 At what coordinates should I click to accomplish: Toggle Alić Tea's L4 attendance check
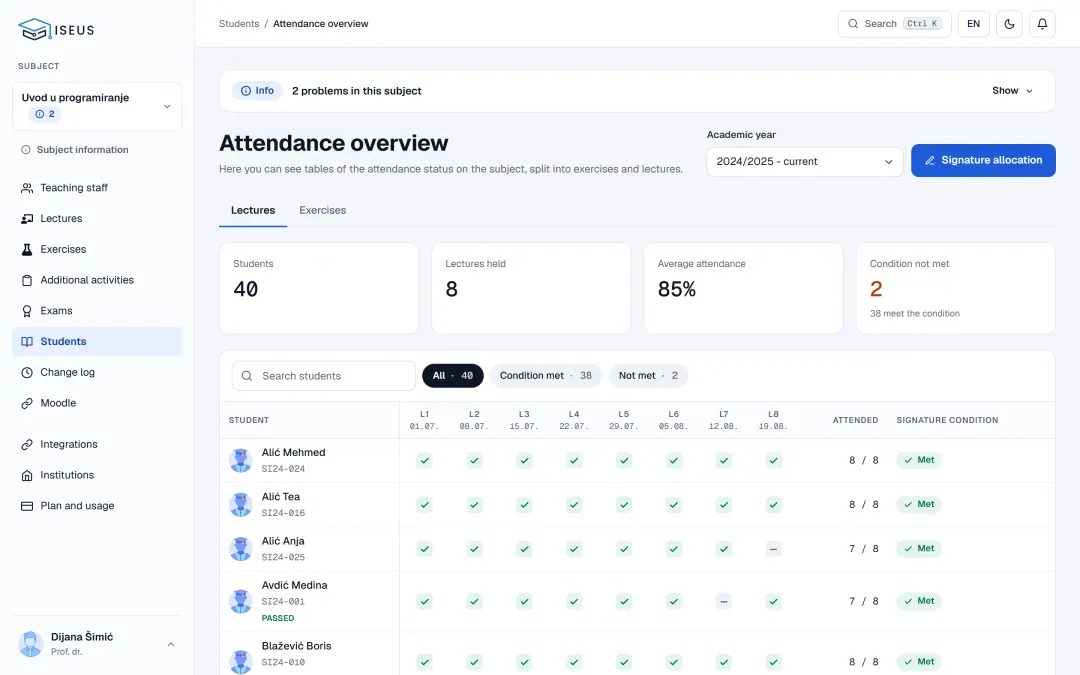(574, 505)
